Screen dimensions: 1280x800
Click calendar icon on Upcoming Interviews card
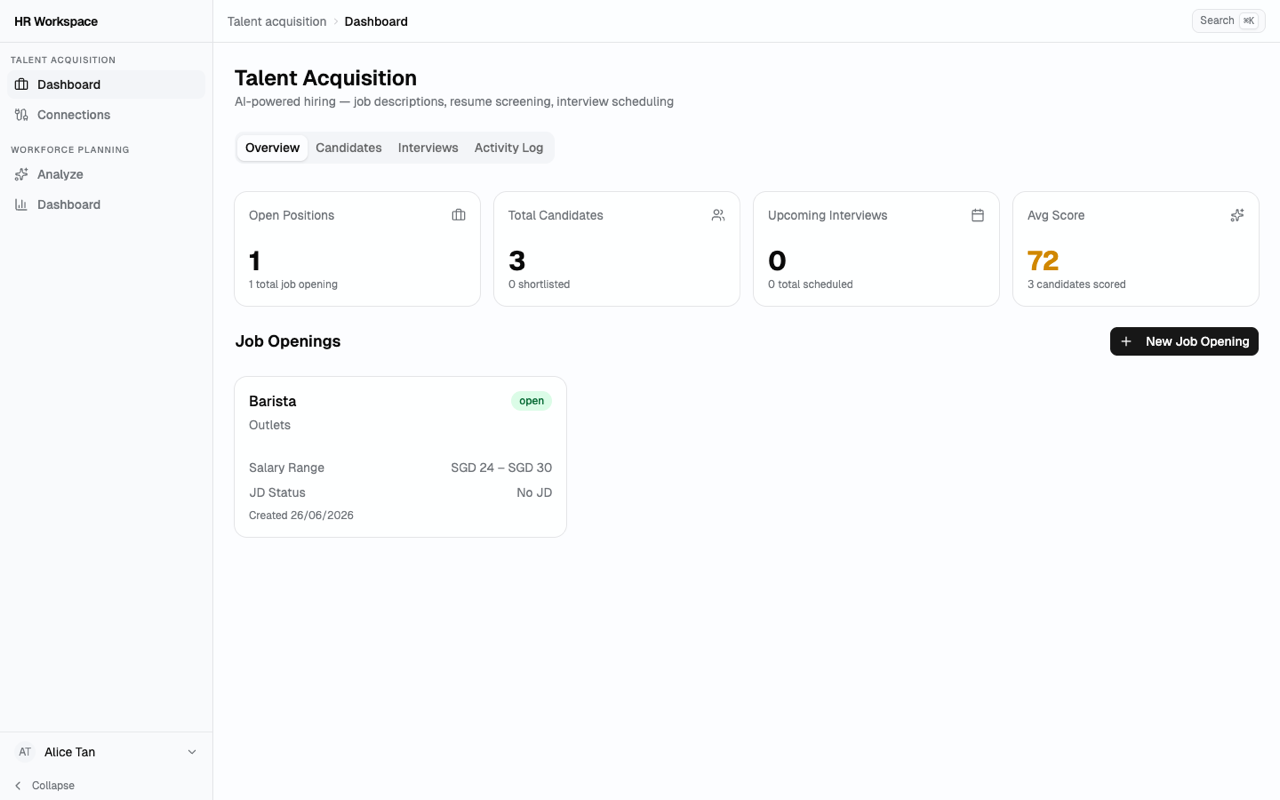[977, 215]
